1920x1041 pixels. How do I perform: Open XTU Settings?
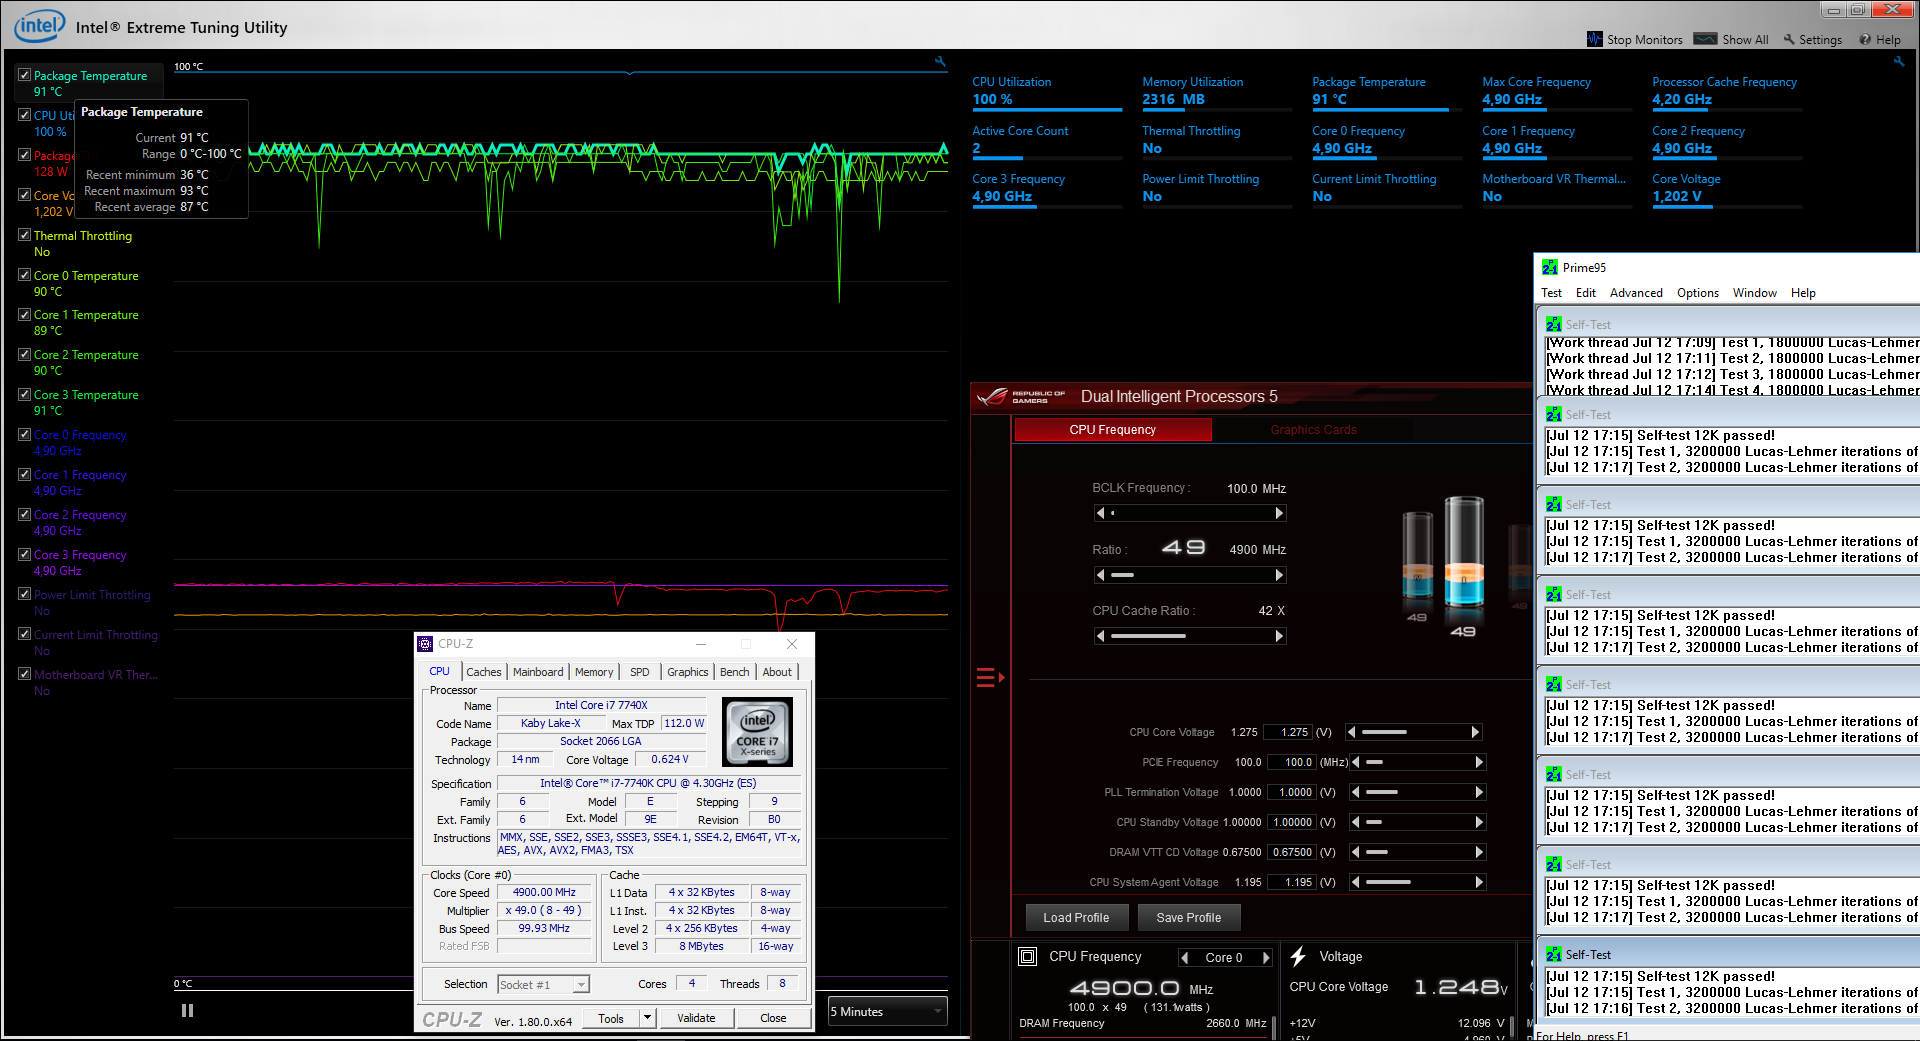click(x=1812, y=40)
